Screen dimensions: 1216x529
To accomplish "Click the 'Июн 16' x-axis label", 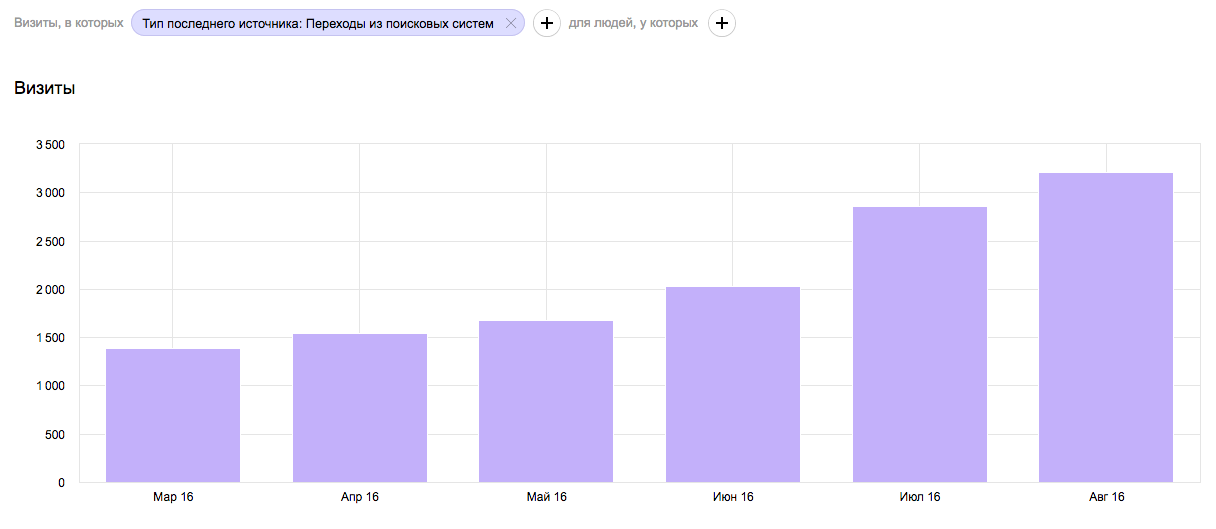I will tap(733, 497).
